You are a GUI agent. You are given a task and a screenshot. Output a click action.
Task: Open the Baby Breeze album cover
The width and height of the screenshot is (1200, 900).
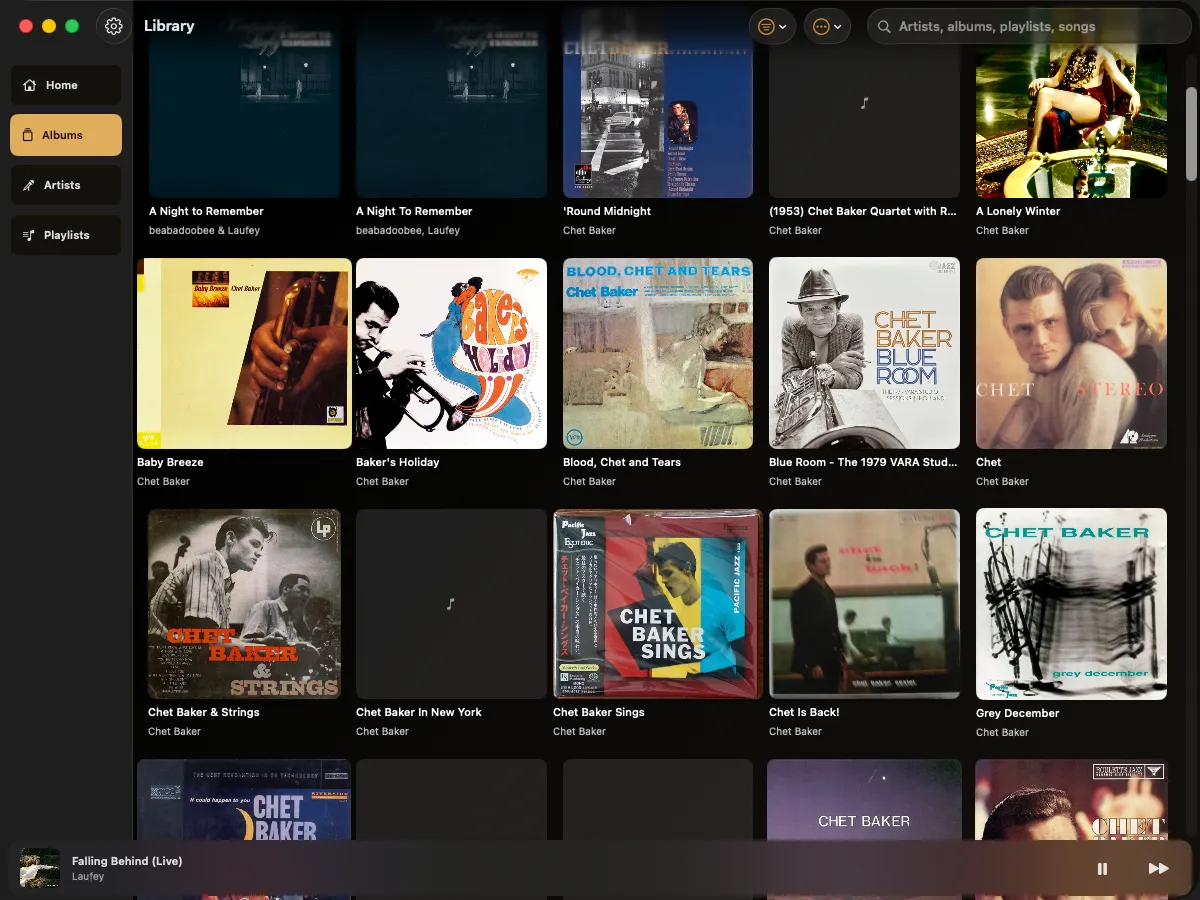[x=244, y=353]
